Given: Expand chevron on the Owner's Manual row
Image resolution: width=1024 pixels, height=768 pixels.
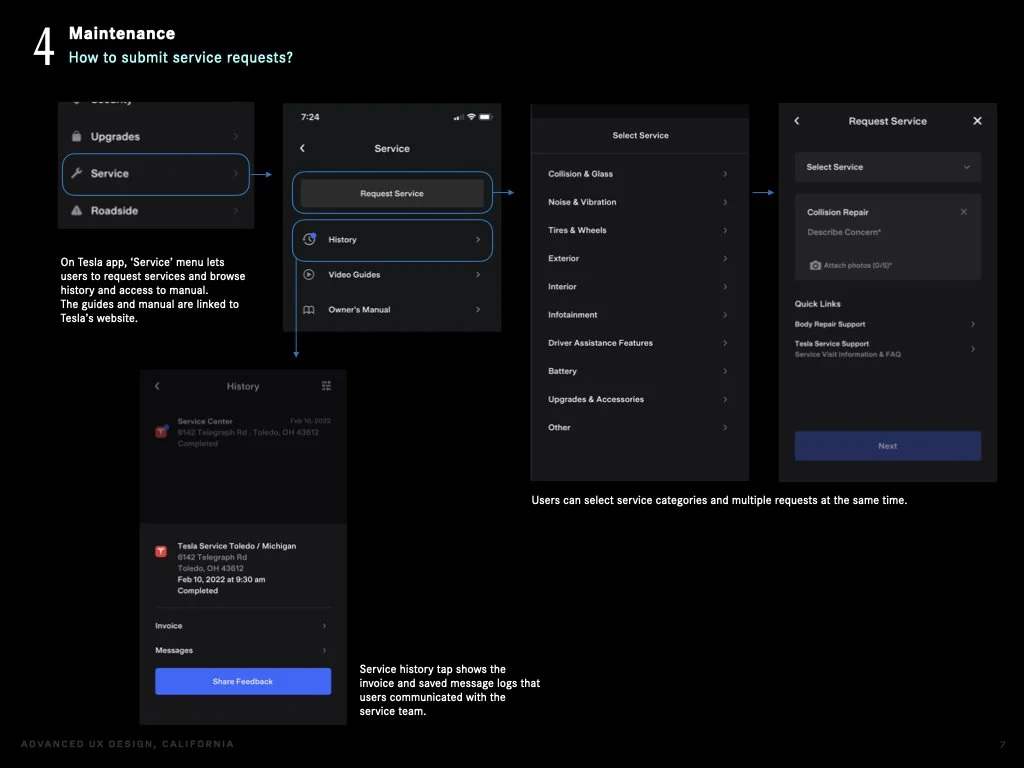Looking at the screenshot, I should pyautogui.click(x=478, y=310).
